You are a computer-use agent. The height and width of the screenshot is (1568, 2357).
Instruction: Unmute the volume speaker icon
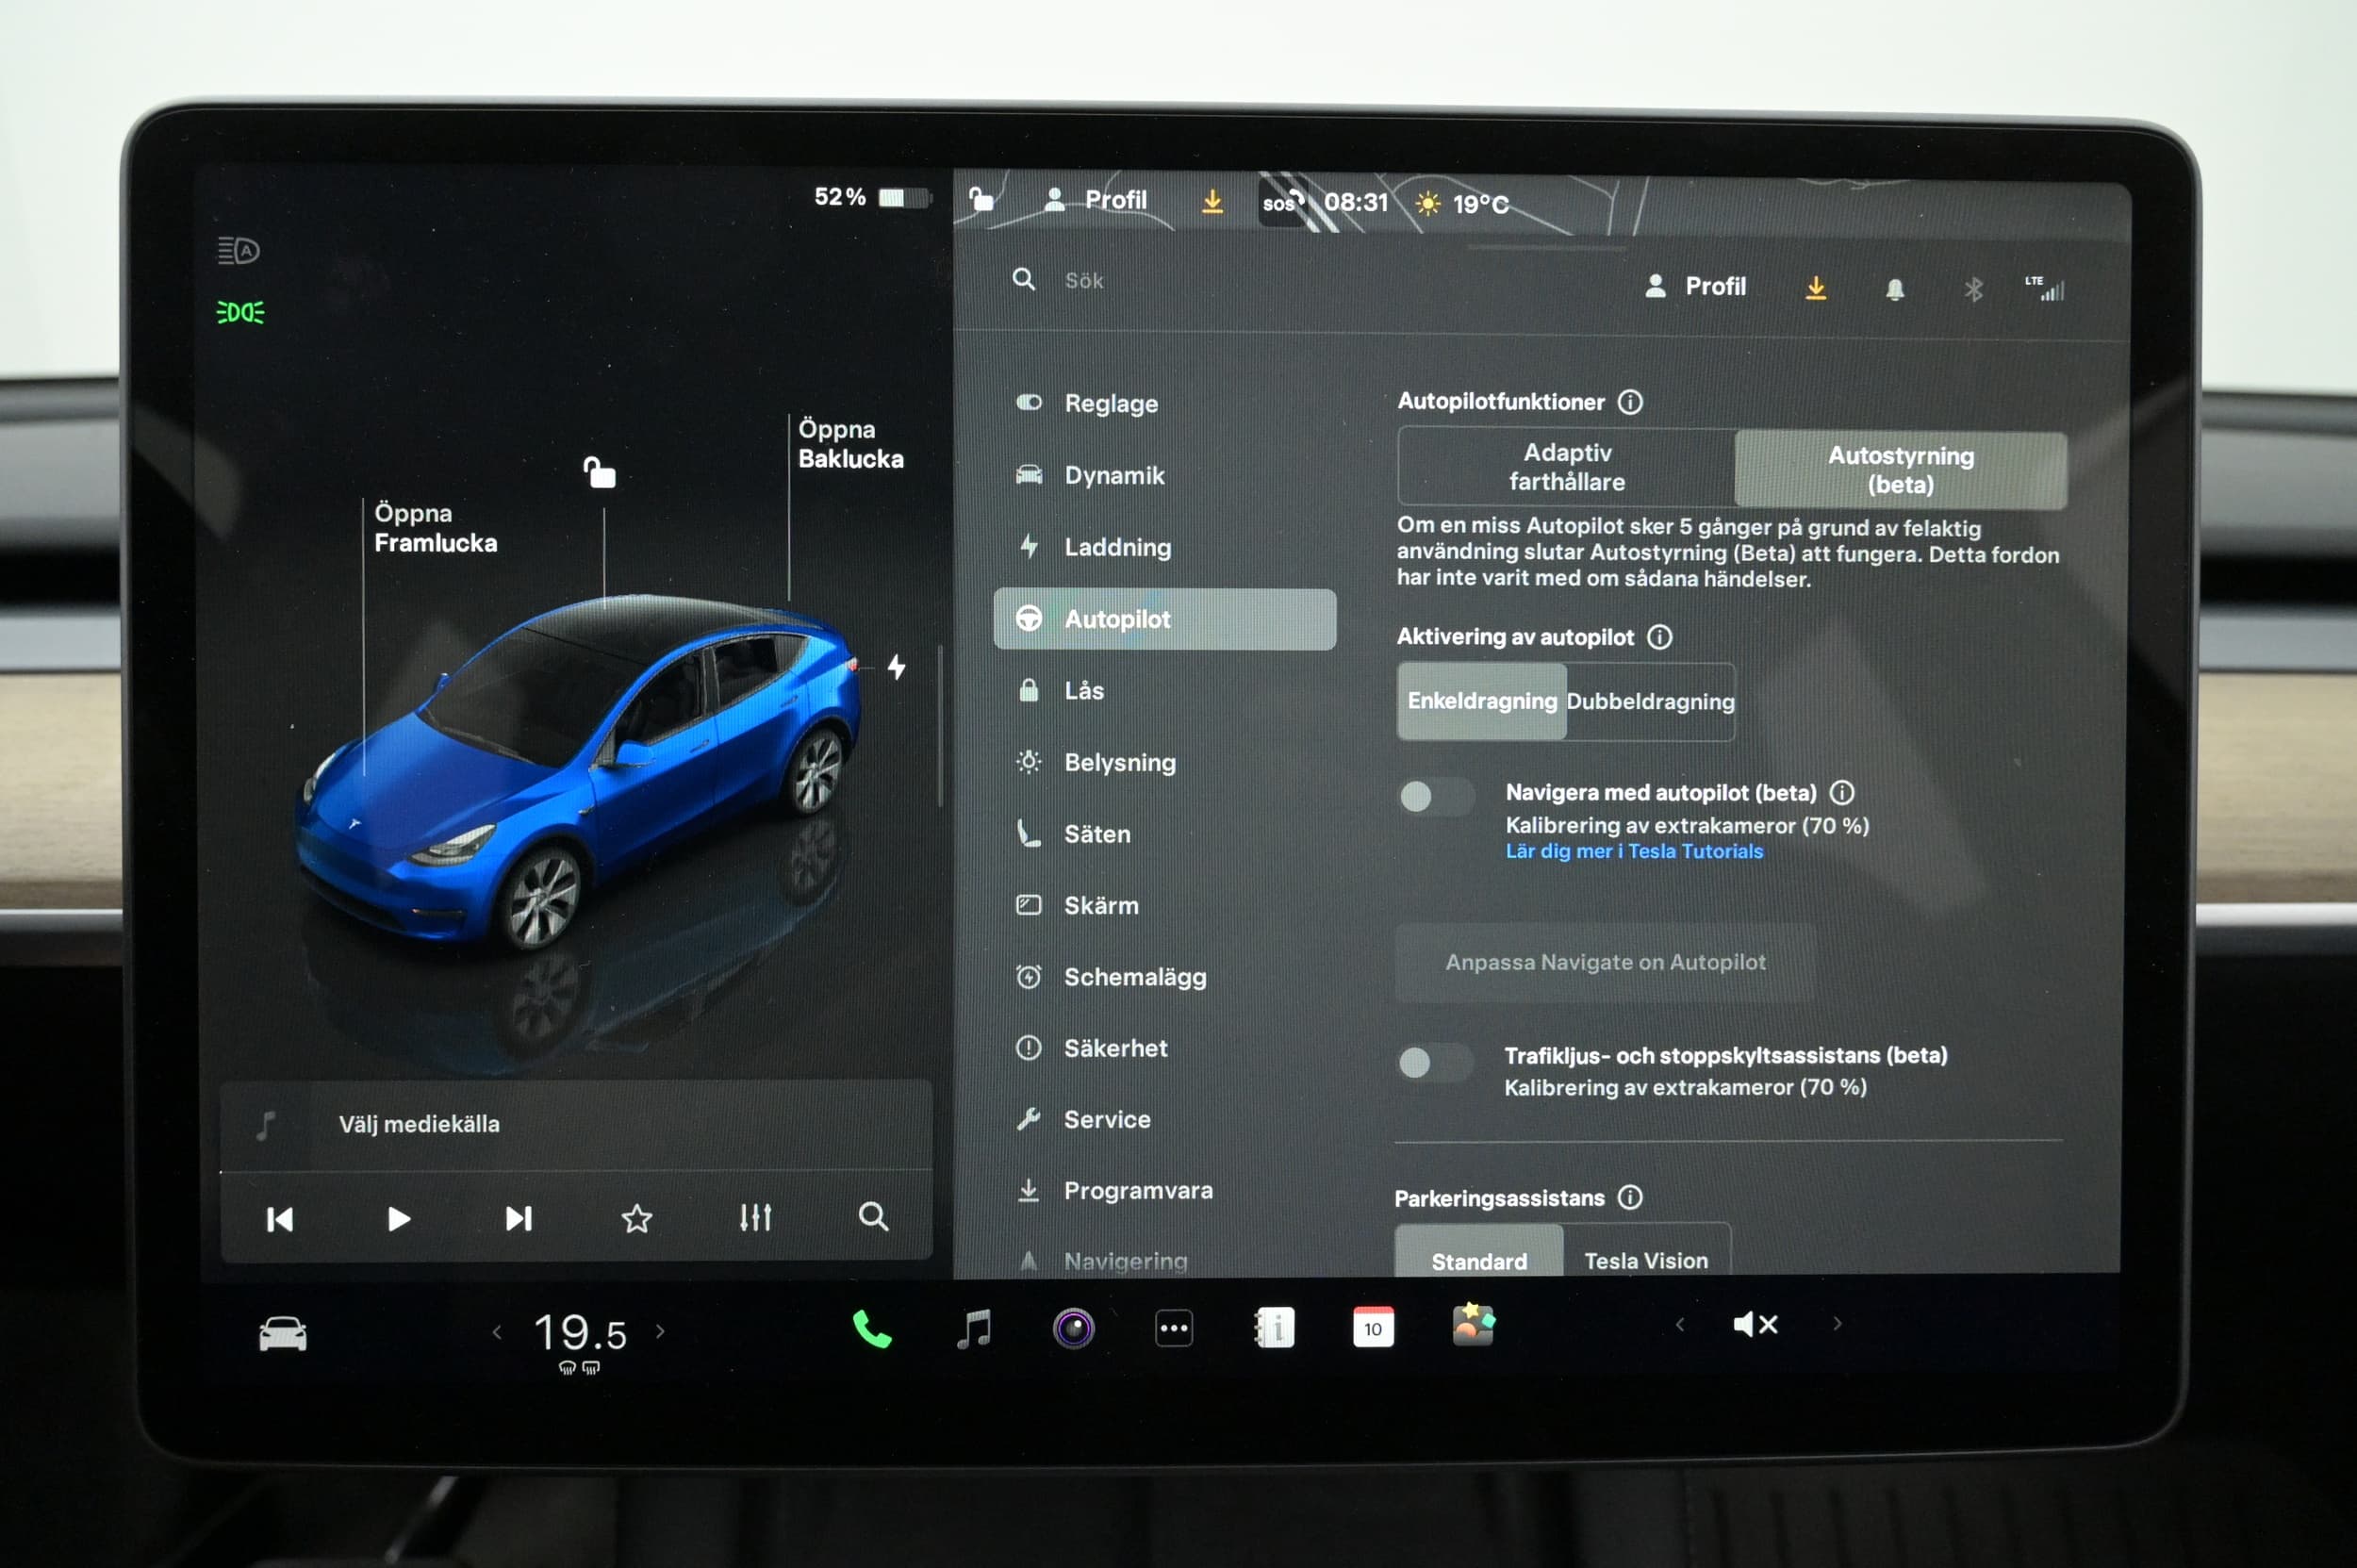(x=1756, y=1325)
